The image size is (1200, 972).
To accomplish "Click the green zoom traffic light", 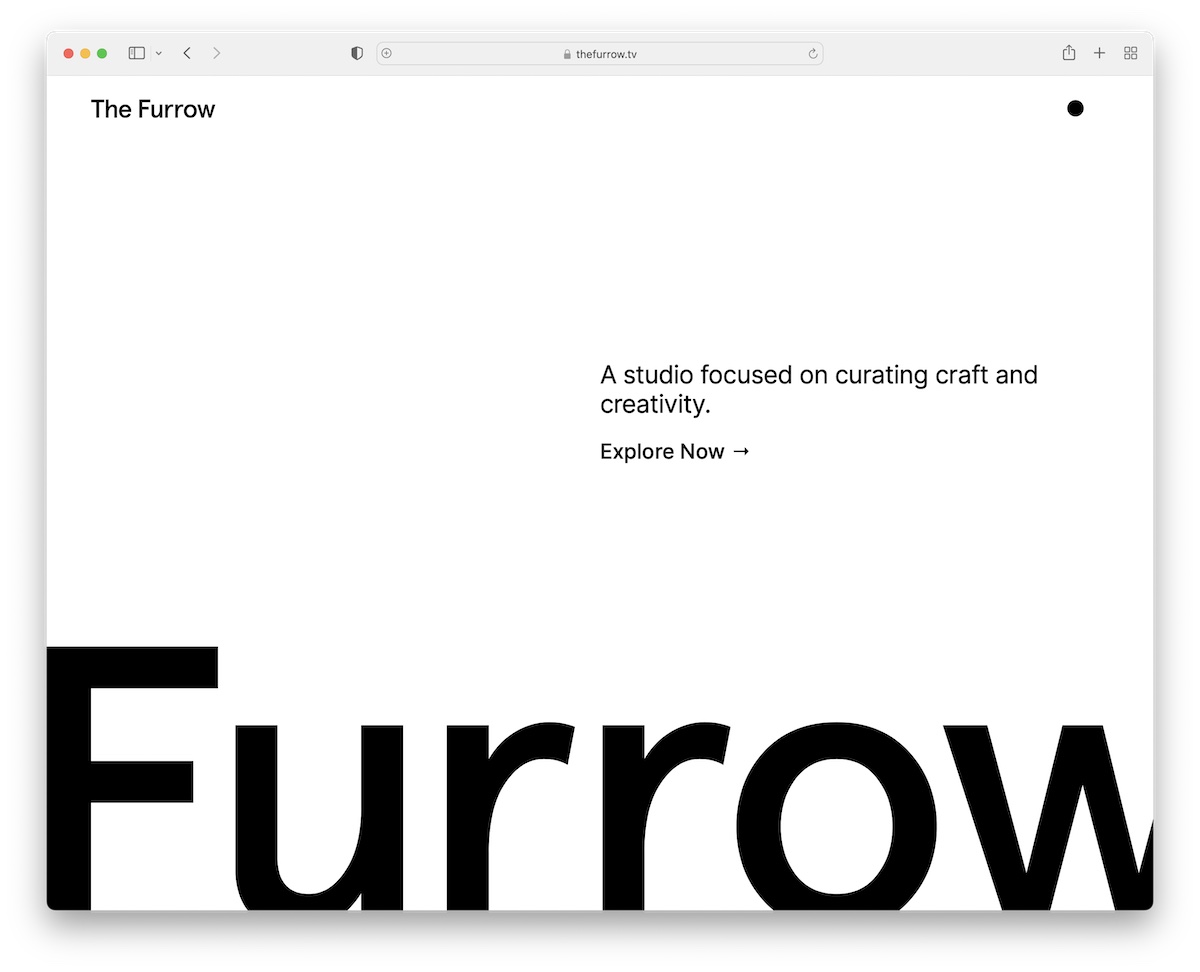I will (102, 53).
